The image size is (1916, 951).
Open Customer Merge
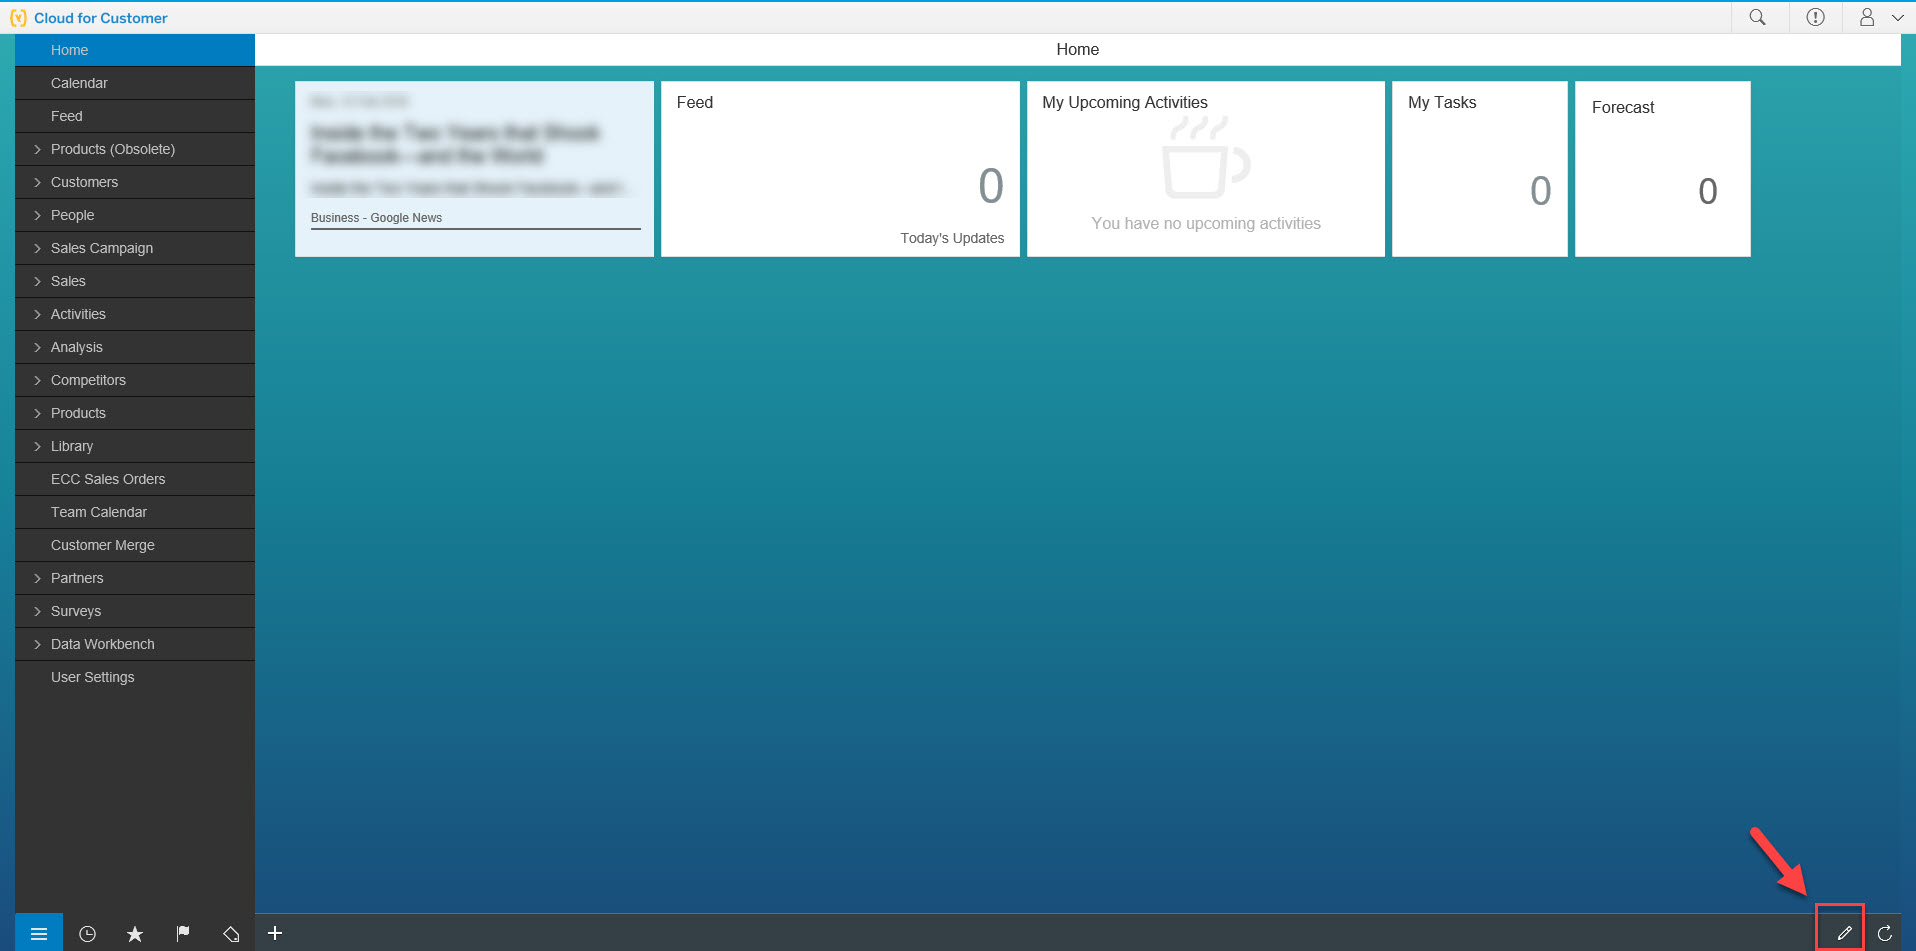(x=135, y=545)
